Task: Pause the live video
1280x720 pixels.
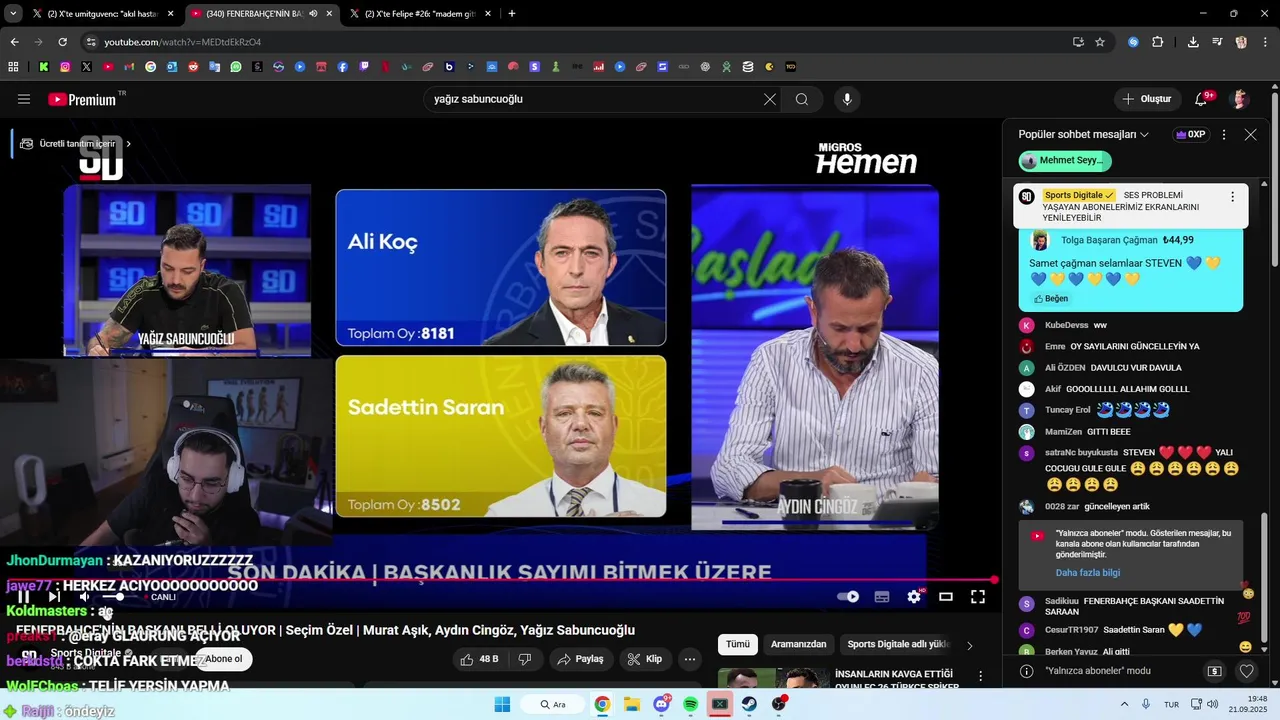Action: click(24, 597)
